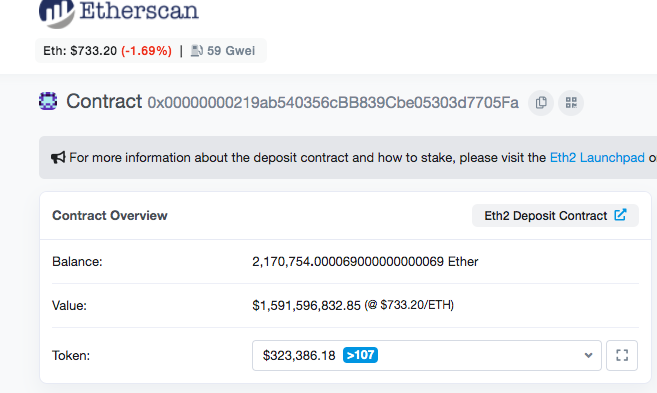Screen dimensions: 657x393
Task: Click the gas pump Gwei icon
Action: point(197,51)
